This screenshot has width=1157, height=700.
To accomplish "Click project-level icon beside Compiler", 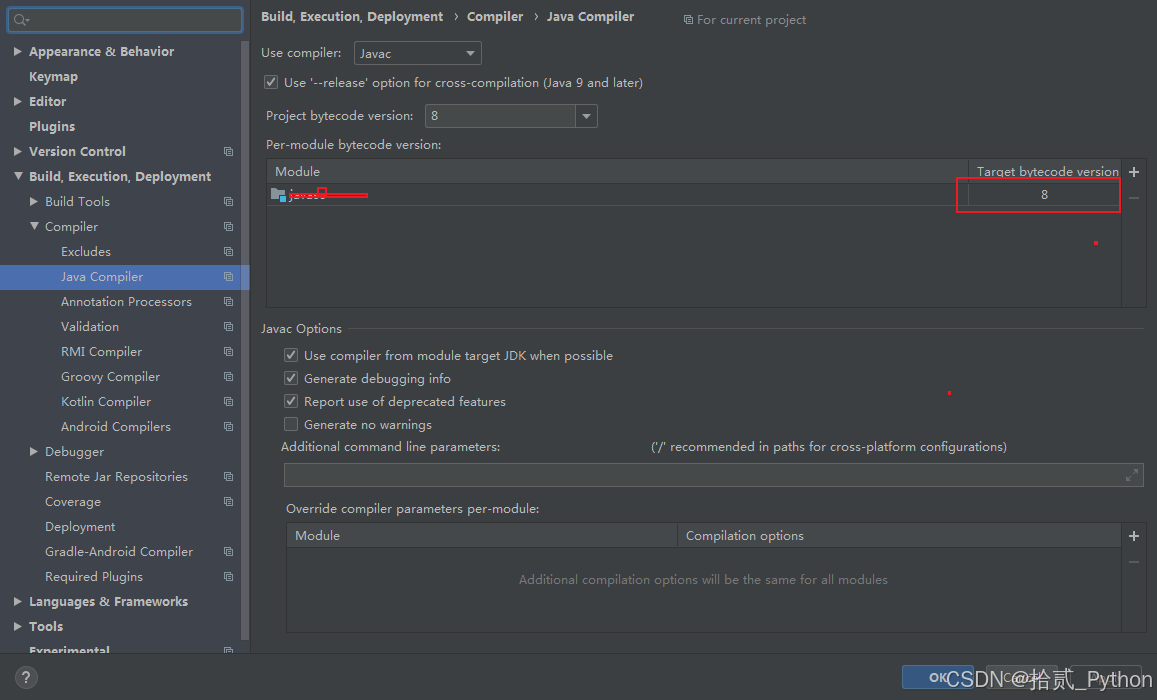I will 229,226.
